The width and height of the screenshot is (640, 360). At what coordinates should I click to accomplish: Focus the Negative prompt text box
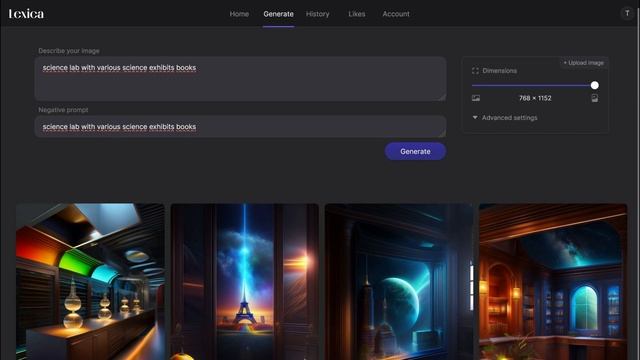(240, 127)
